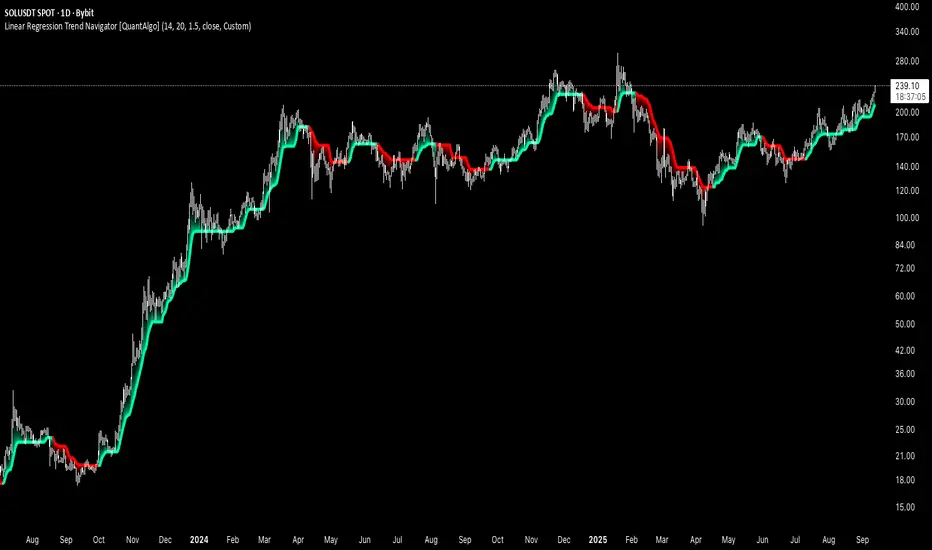Click the Feb label directly after 2024
932x550 pixels.
coord(232,540)
